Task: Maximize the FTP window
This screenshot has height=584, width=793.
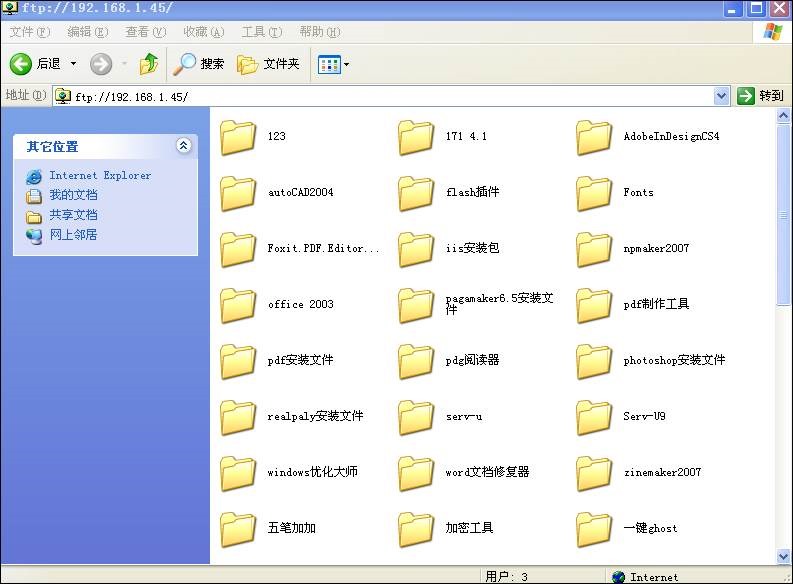Action: (757, 9)
